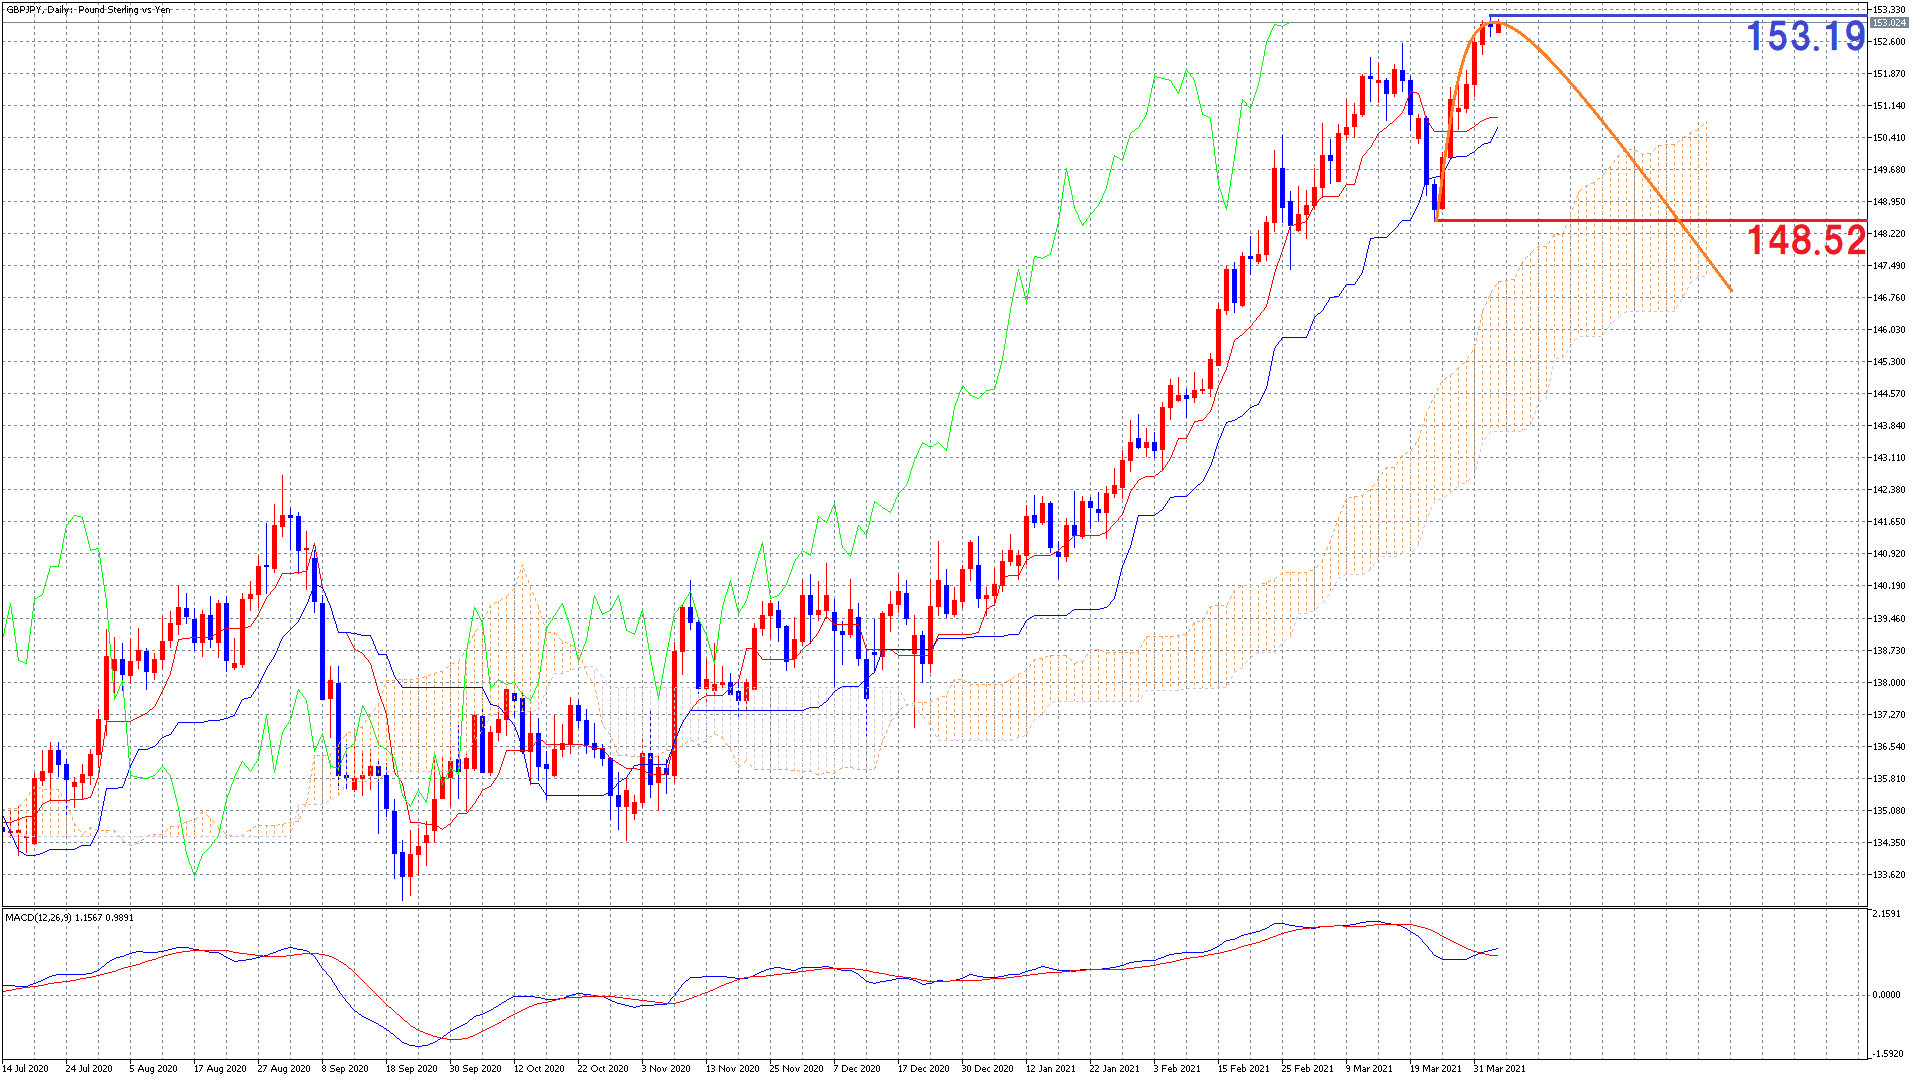Click the 13 Nov 2020 date label
Image resolution: width=1920 pixels, height=1080 pixels.
click(732, 1069)
